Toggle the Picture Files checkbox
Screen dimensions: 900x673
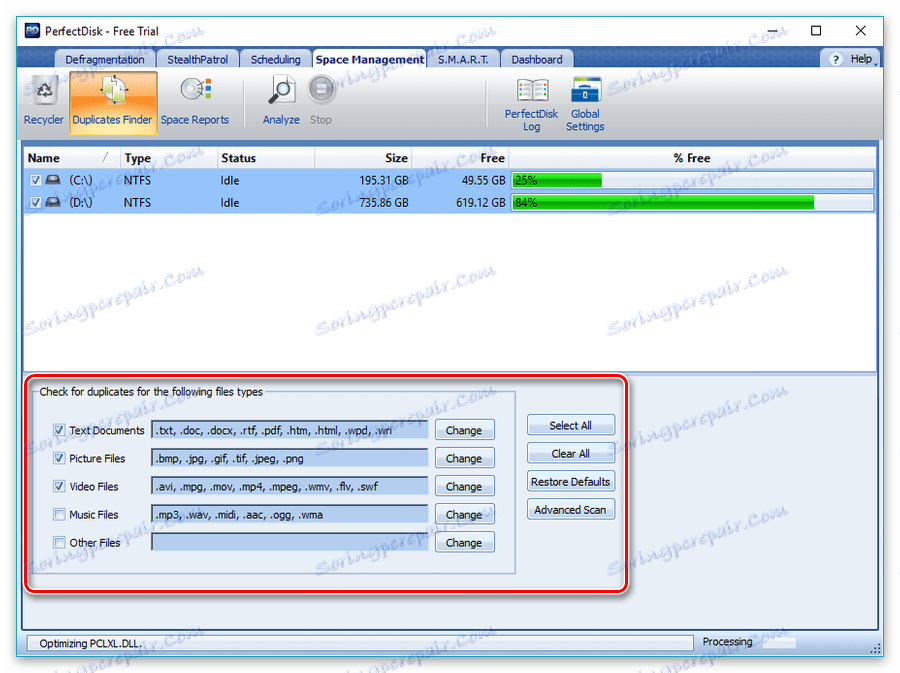click(59, 458)
